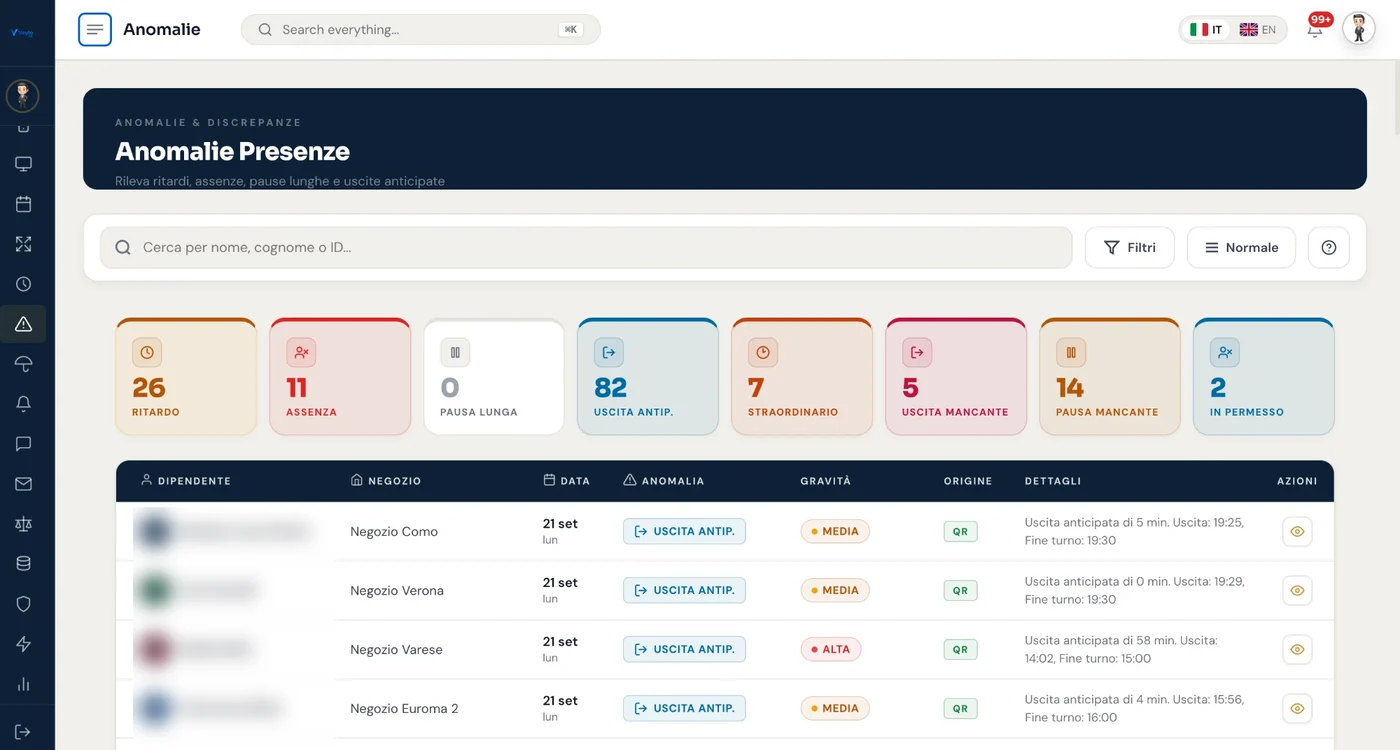Click the ALTA severity badge in Varese row

(831, 650)
